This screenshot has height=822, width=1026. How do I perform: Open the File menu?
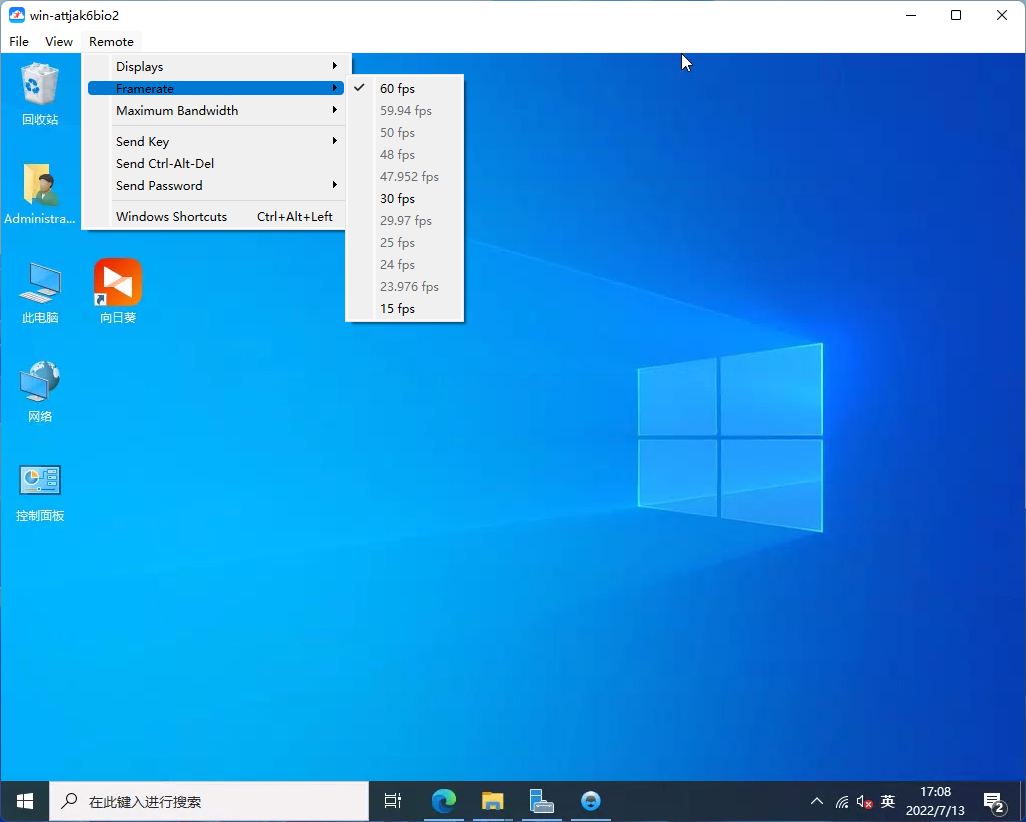point(19,42)
